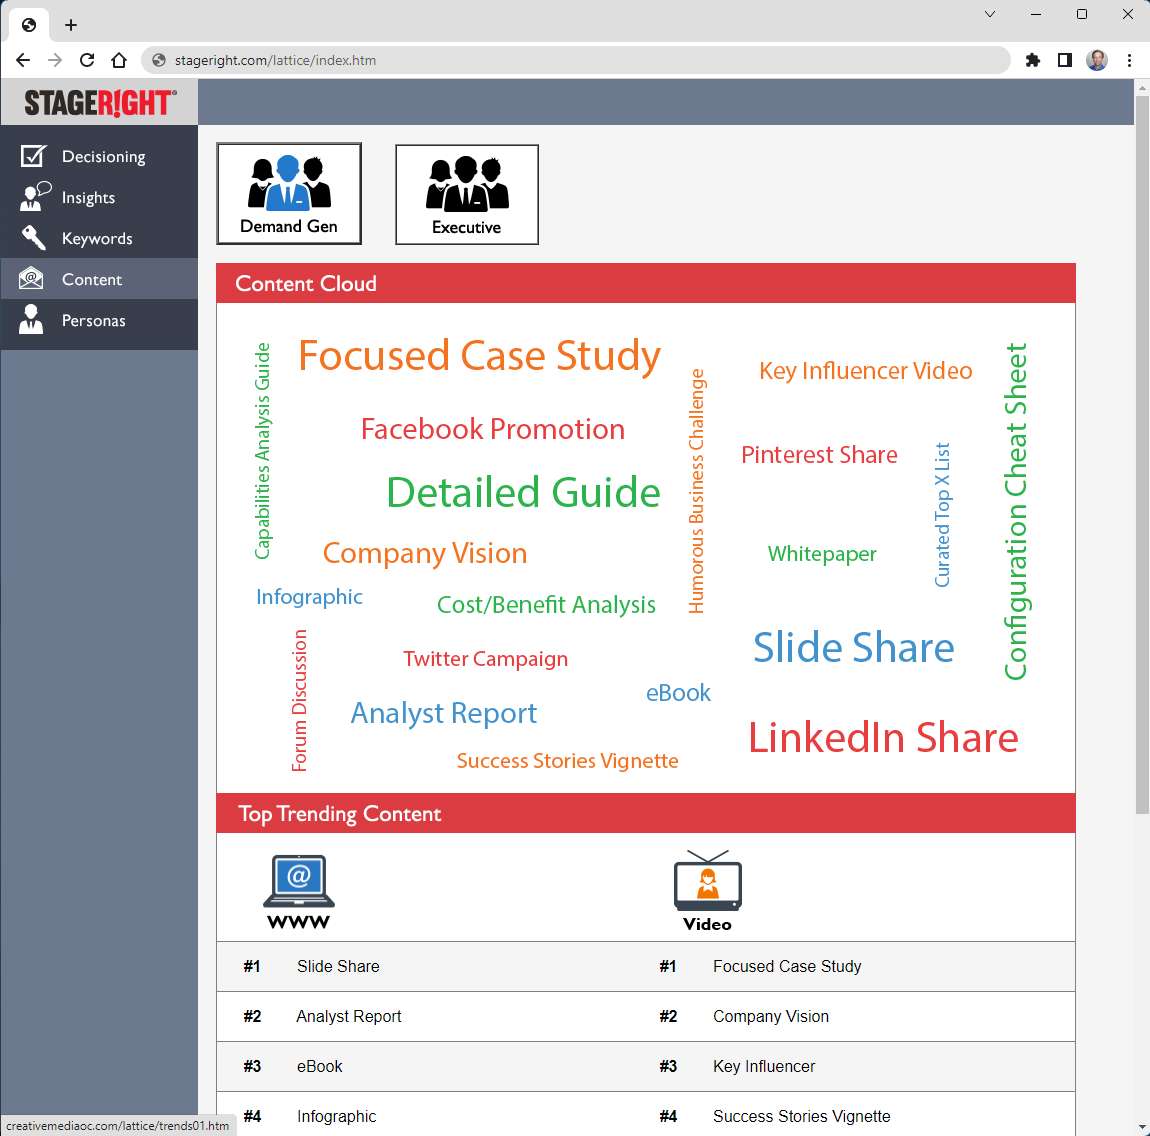The height and width of the screenshot is (1136, 1150).
Task: Click Twitter Campaign in cloud
Action: click(x=486, y=659)
